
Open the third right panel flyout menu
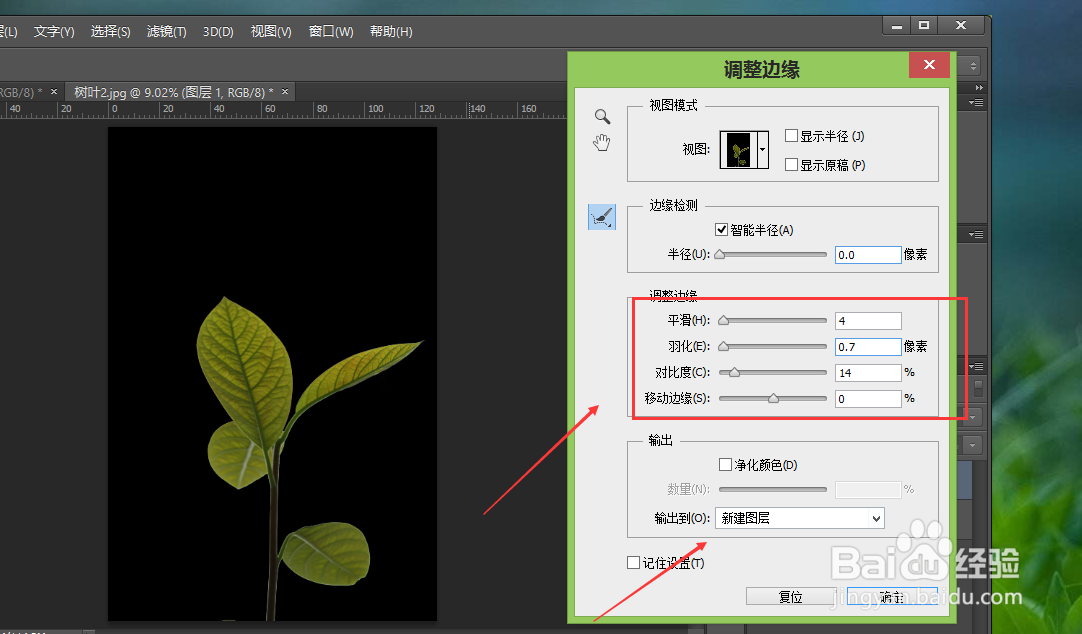tap(976, 366)
